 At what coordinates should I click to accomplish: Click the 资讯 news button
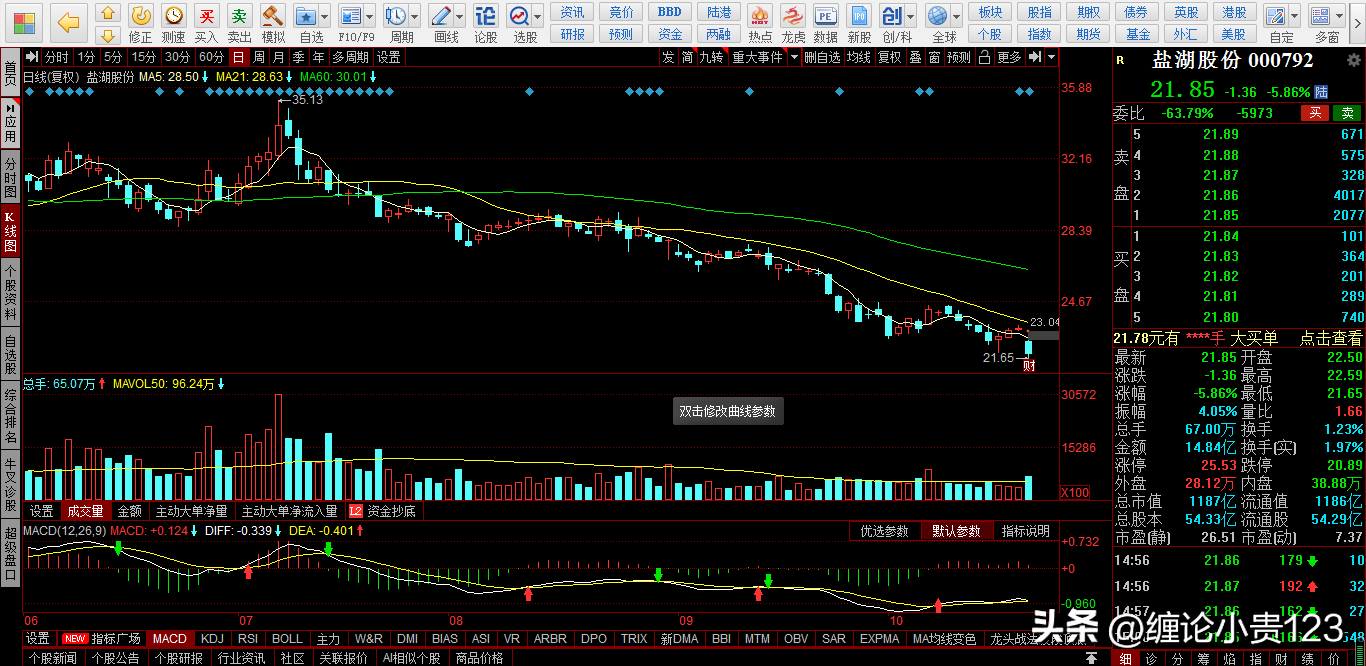(573, 12)
